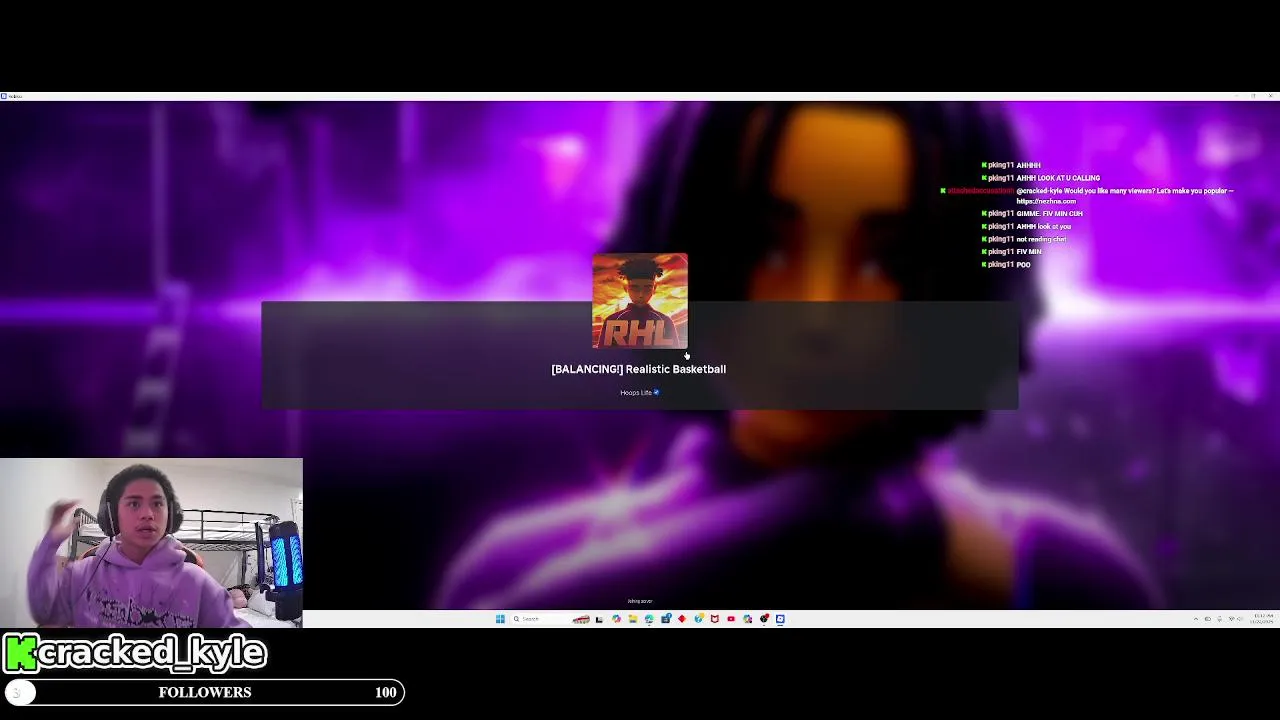Click chat message "AHHH LOOK AT U CALLING"
This screenshot has width=1280, height=720.
(x=1058, y=178)
